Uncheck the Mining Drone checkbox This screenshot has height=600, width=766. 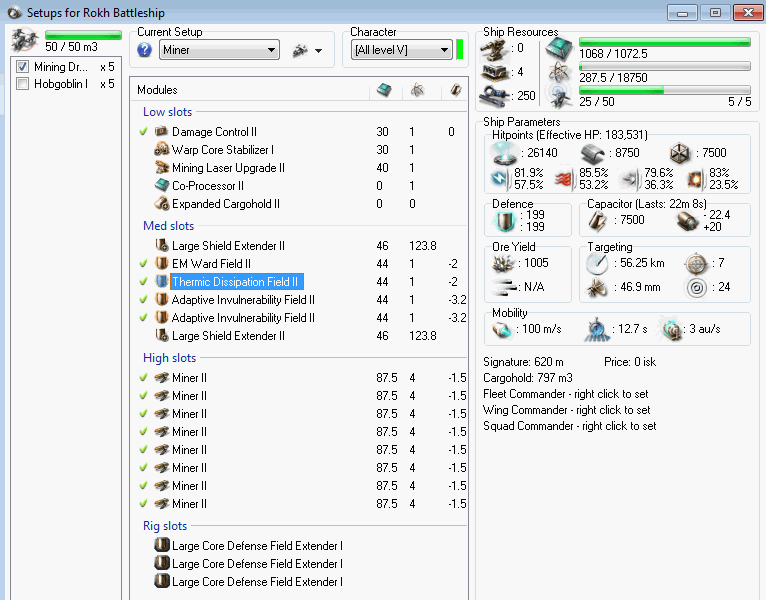point(22,66)
